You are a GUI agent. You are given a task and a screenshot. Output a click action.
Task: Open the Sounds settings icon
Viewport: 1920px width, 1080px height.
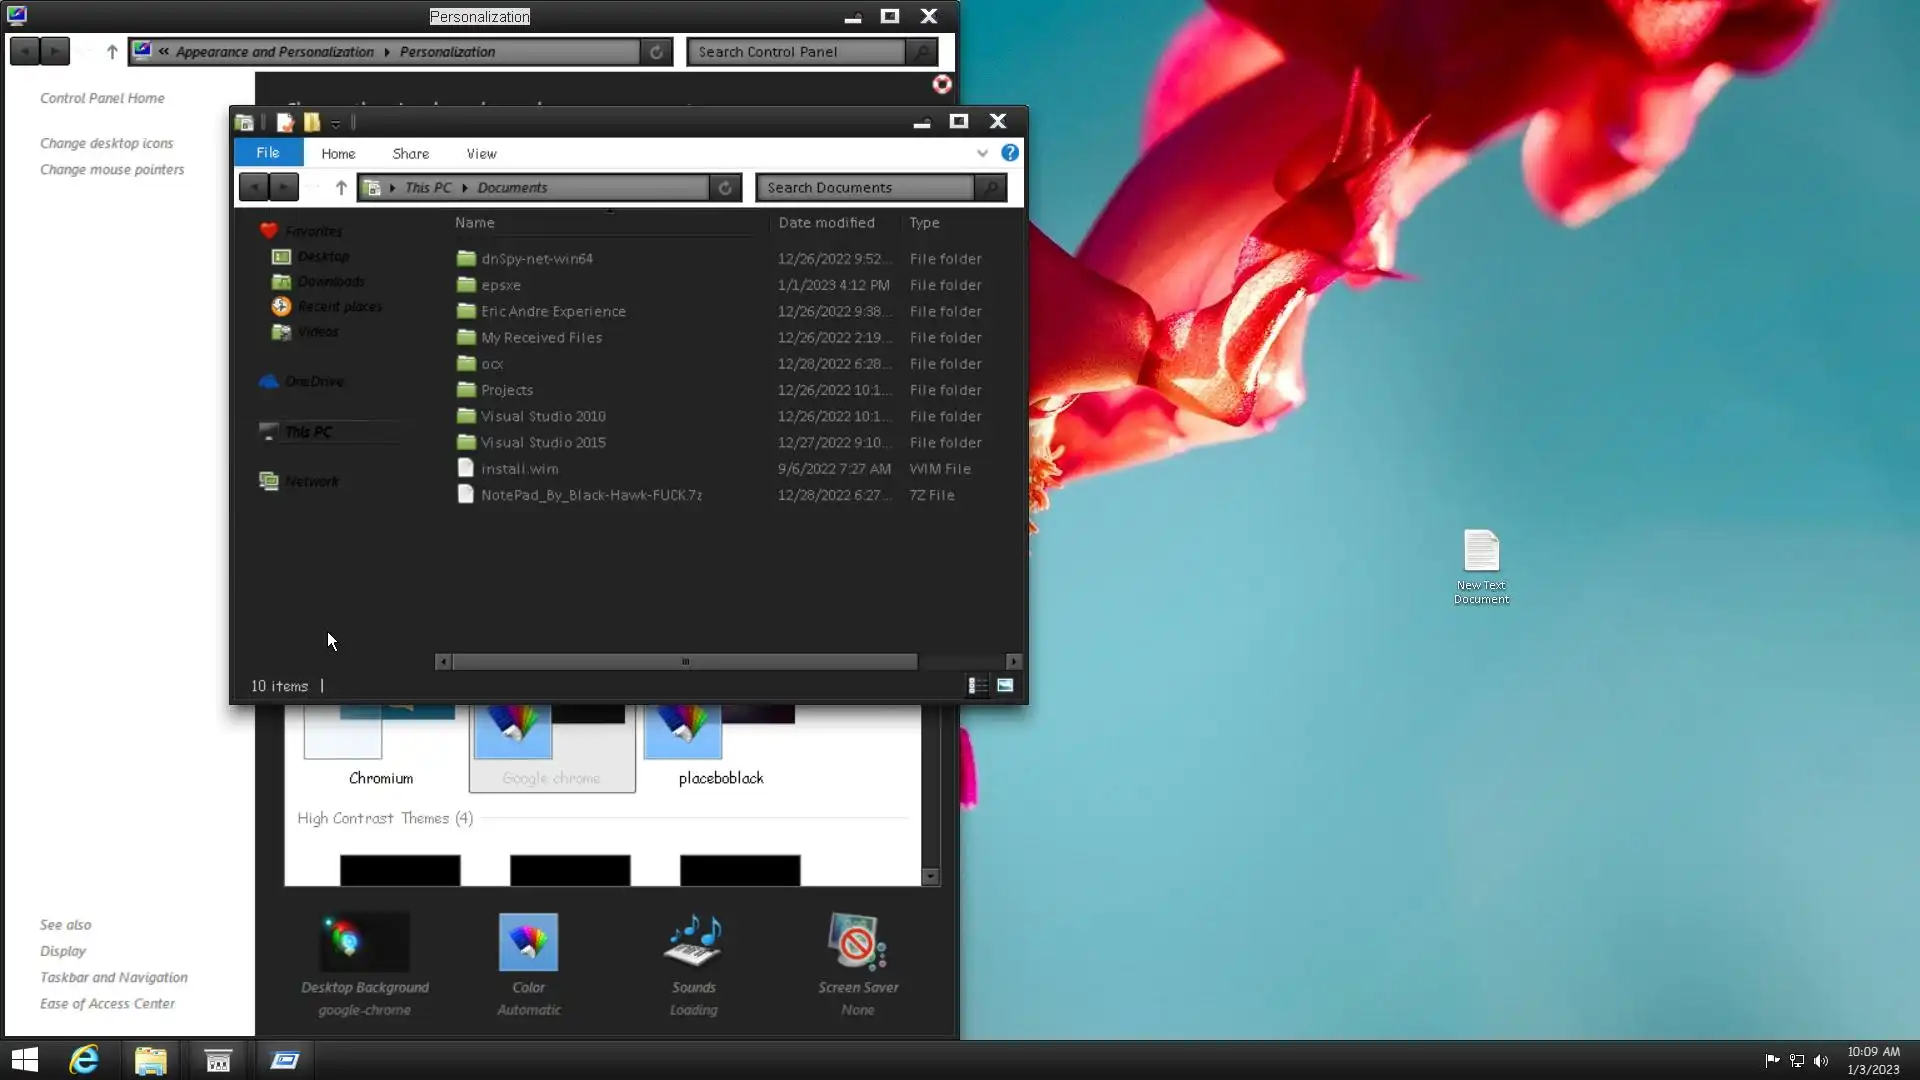pyautogui.click(x=694, y=943)
